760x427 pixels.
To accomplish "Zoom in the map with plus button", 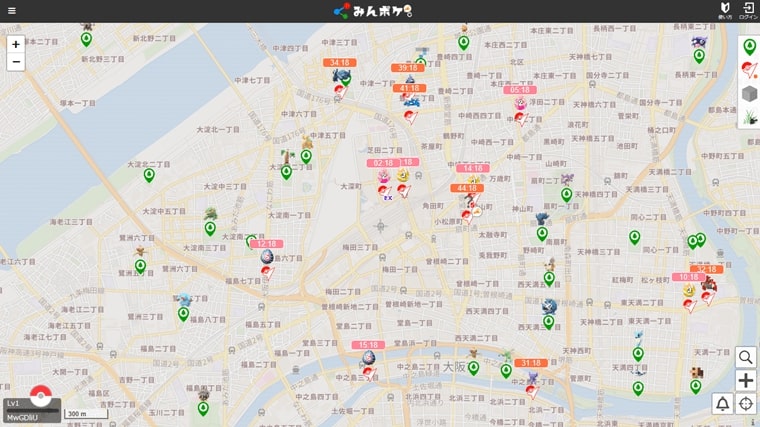I will coord(16,45).
